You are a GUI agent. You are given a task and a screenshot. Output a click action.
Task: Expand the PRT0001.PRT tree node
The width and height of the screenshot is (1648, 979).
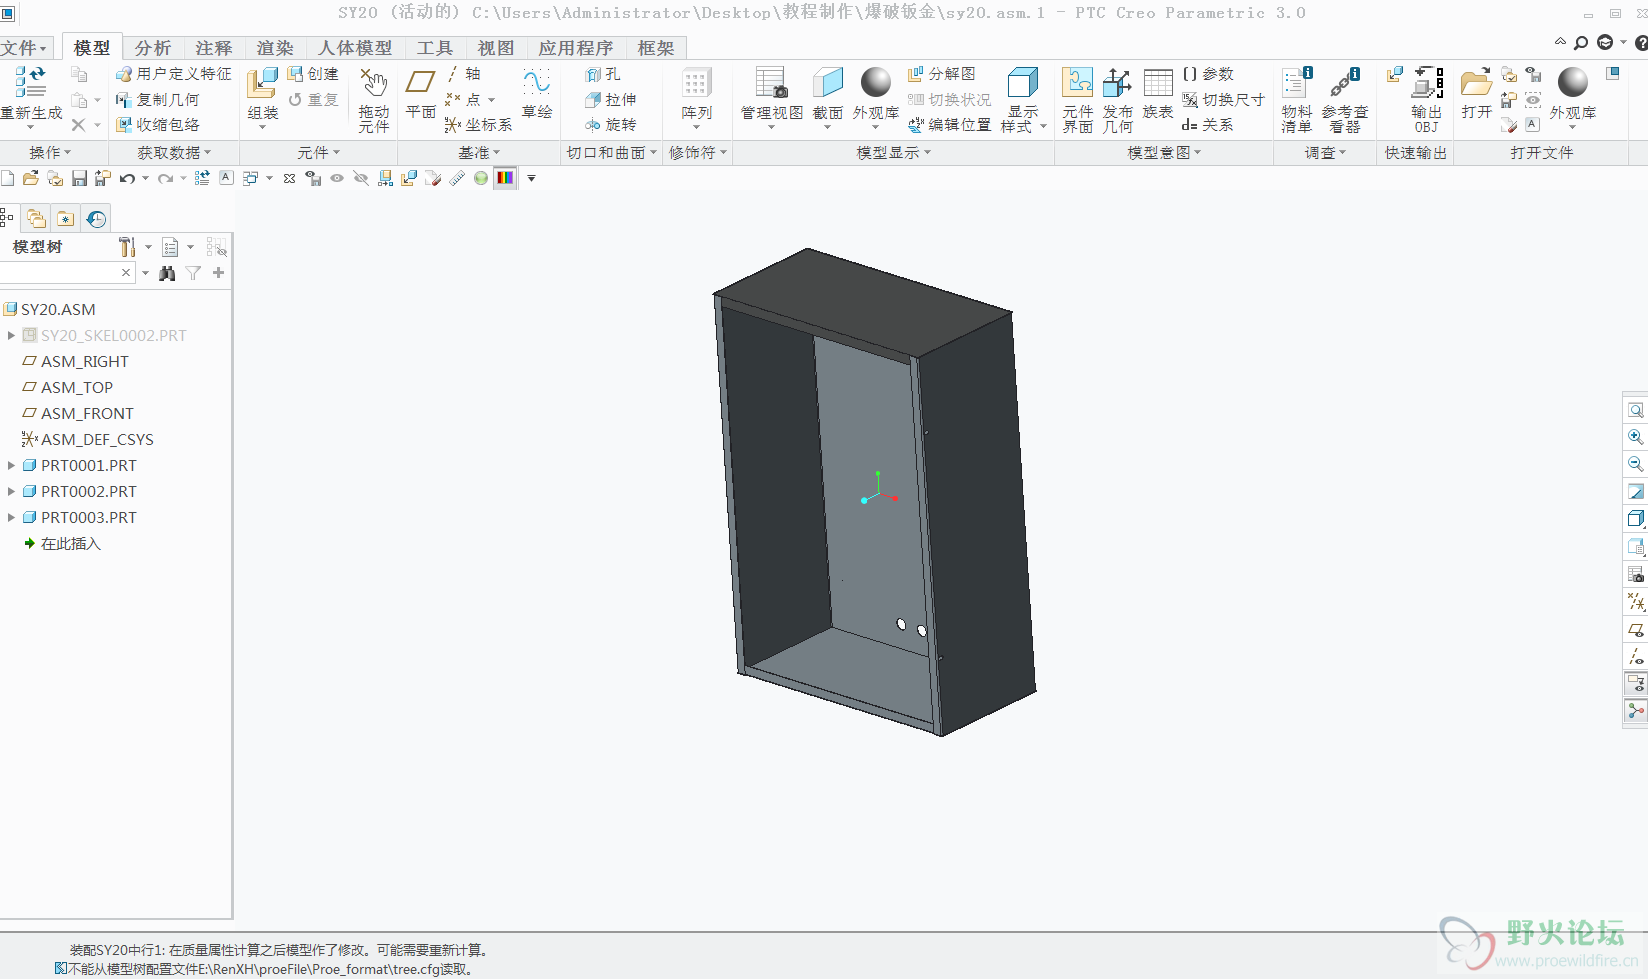tap(11, 465)
